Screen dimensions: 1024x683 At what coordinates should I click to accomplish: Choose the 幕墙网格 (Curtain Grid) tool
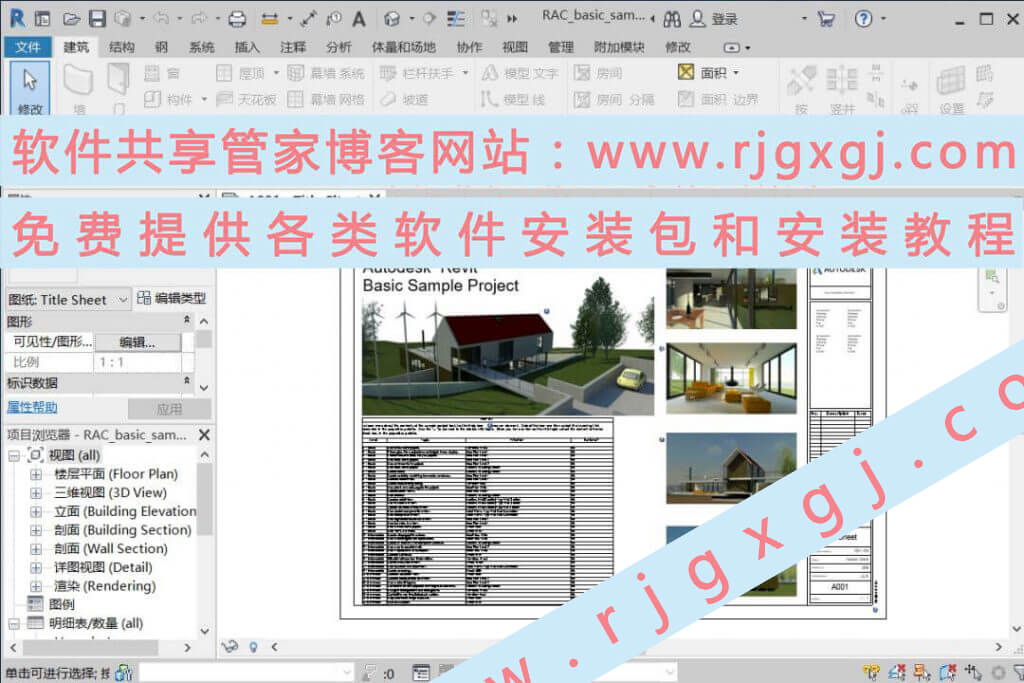pos(325,99)
